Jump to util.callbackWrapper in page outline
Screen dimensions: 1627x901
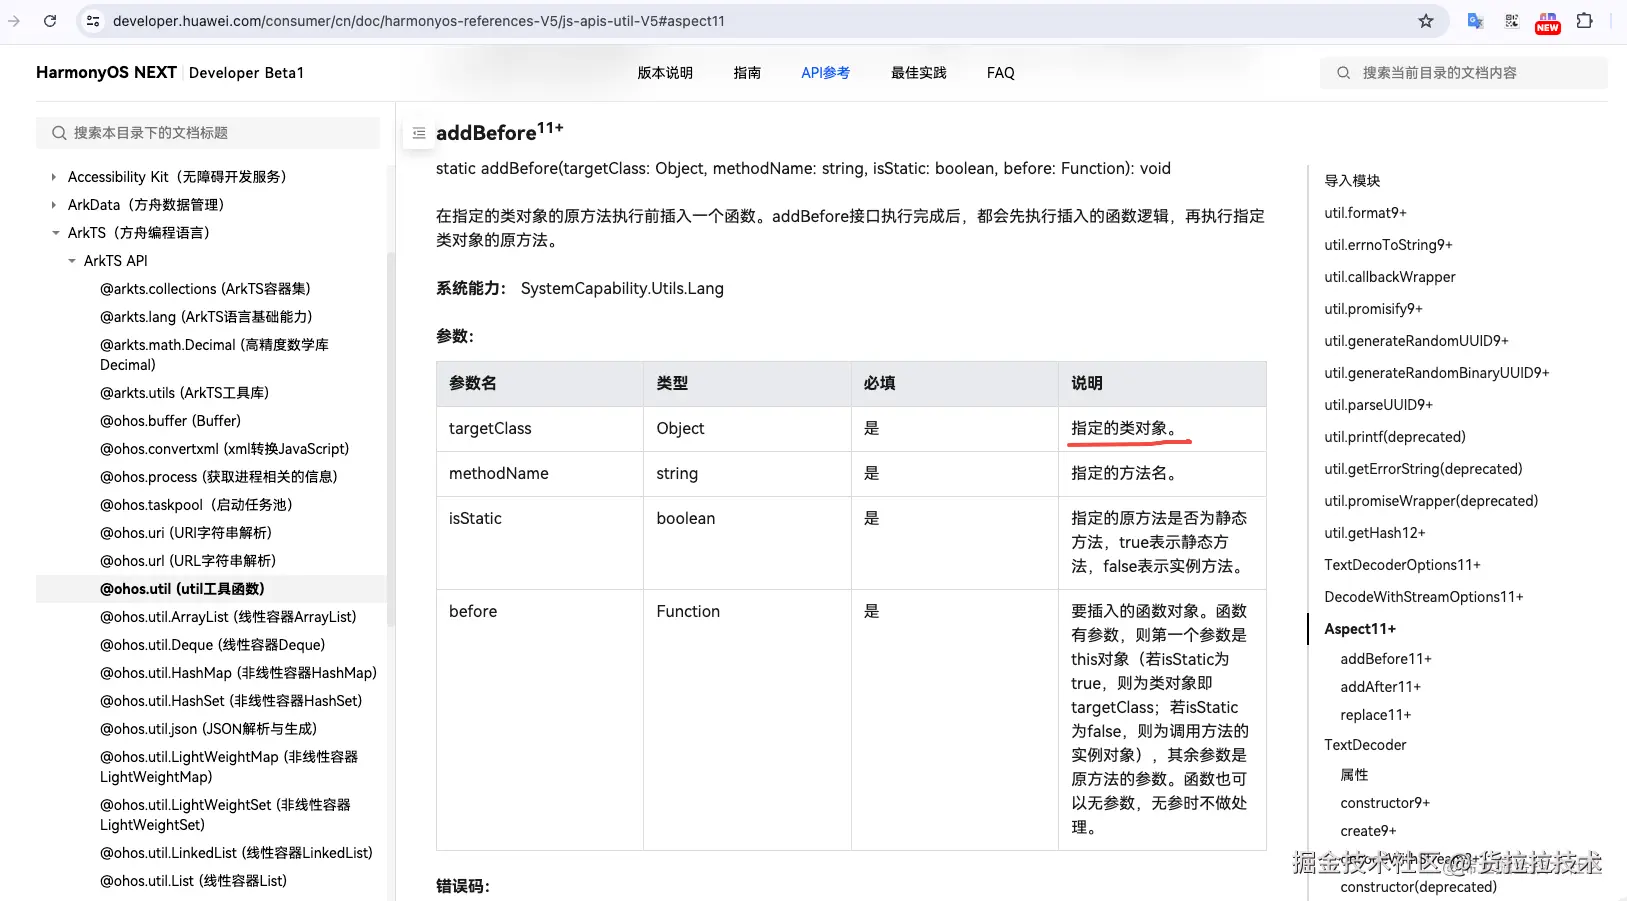click(1390, 277)
